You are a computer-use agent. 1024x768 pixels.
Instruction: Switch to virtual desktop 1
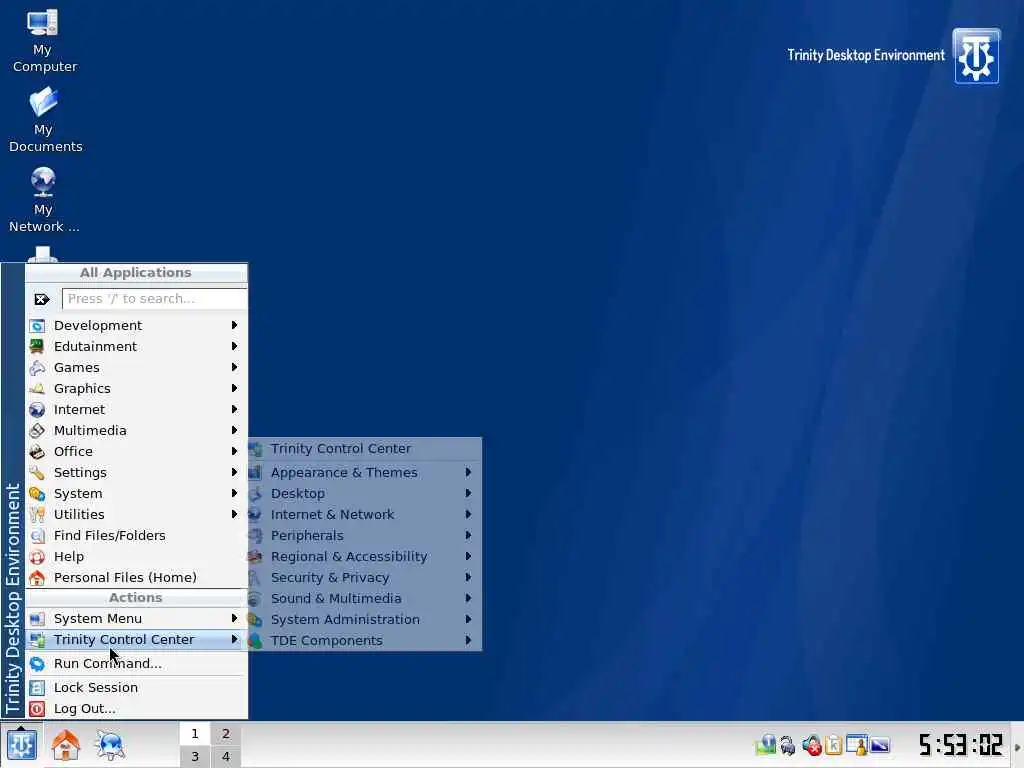point(195,733)
